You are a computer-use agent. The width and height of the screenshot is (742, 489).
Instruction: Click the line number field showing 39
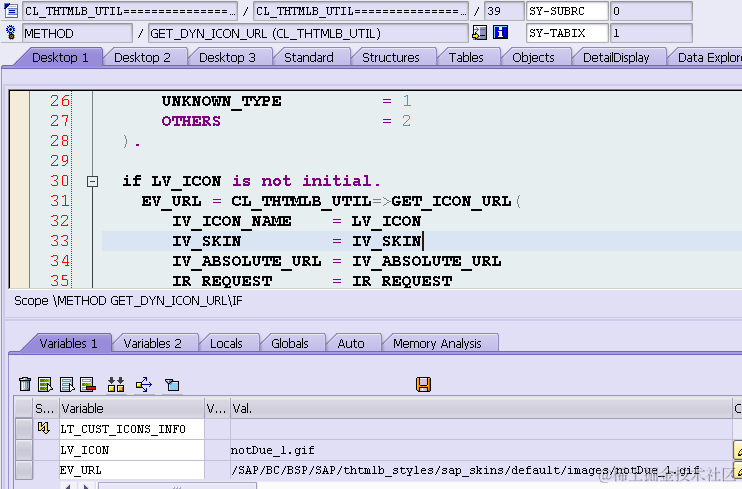tap(504, 11)
